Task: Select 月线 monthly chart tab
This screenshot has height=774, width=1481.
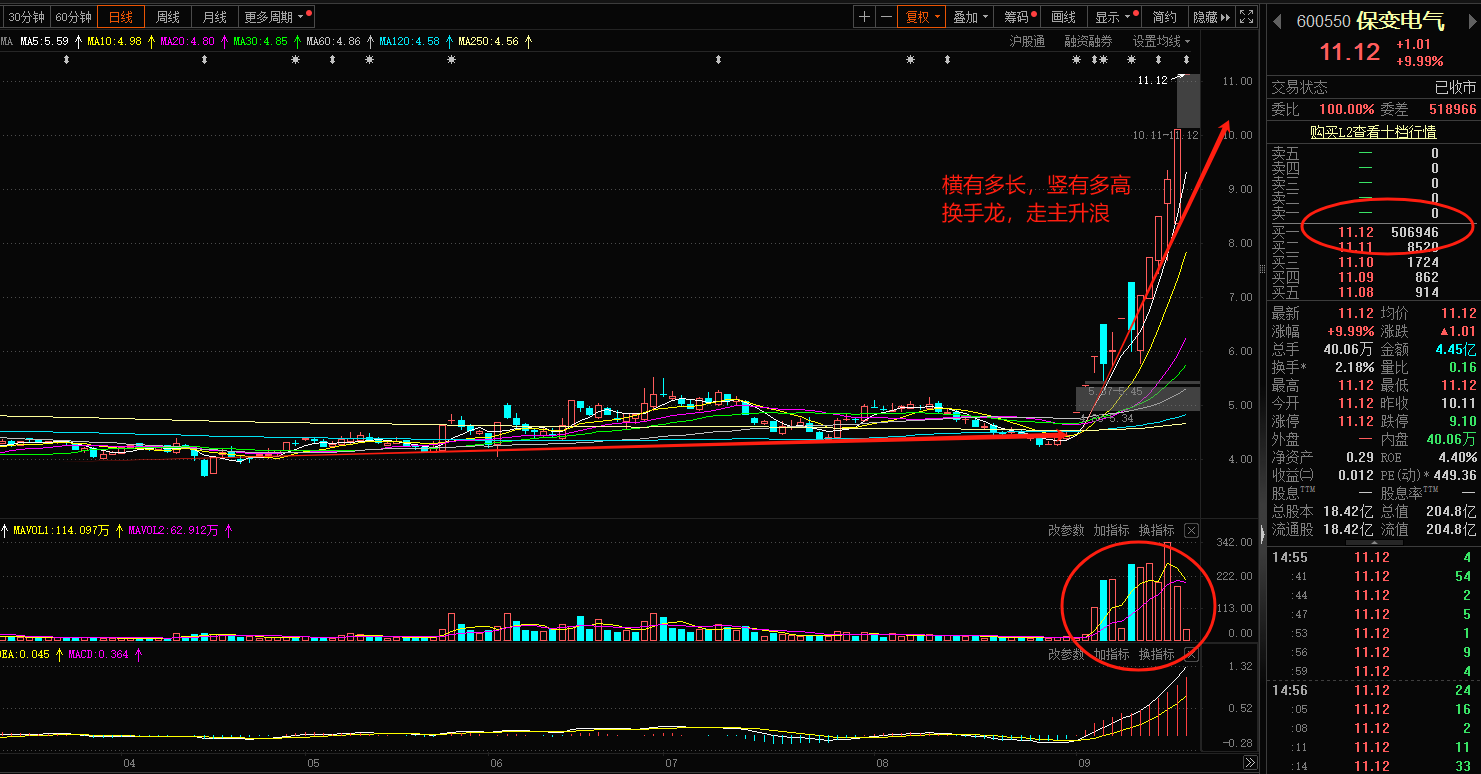Action: [214, 17]
